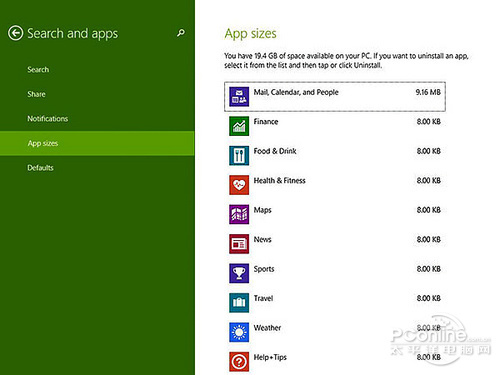
Task: Click the Help+Tips question mark icon
Action: (x=239, y=362)
